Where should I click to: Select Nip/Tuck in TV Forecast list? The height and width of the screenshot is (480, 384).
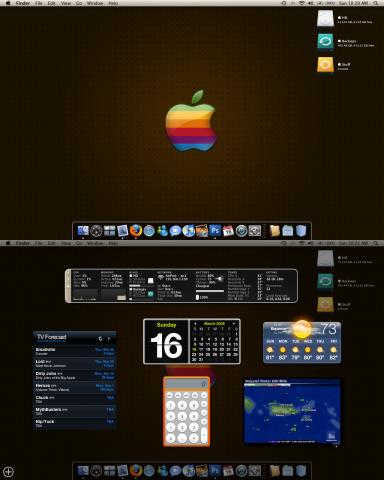click(x=75, y=423)
